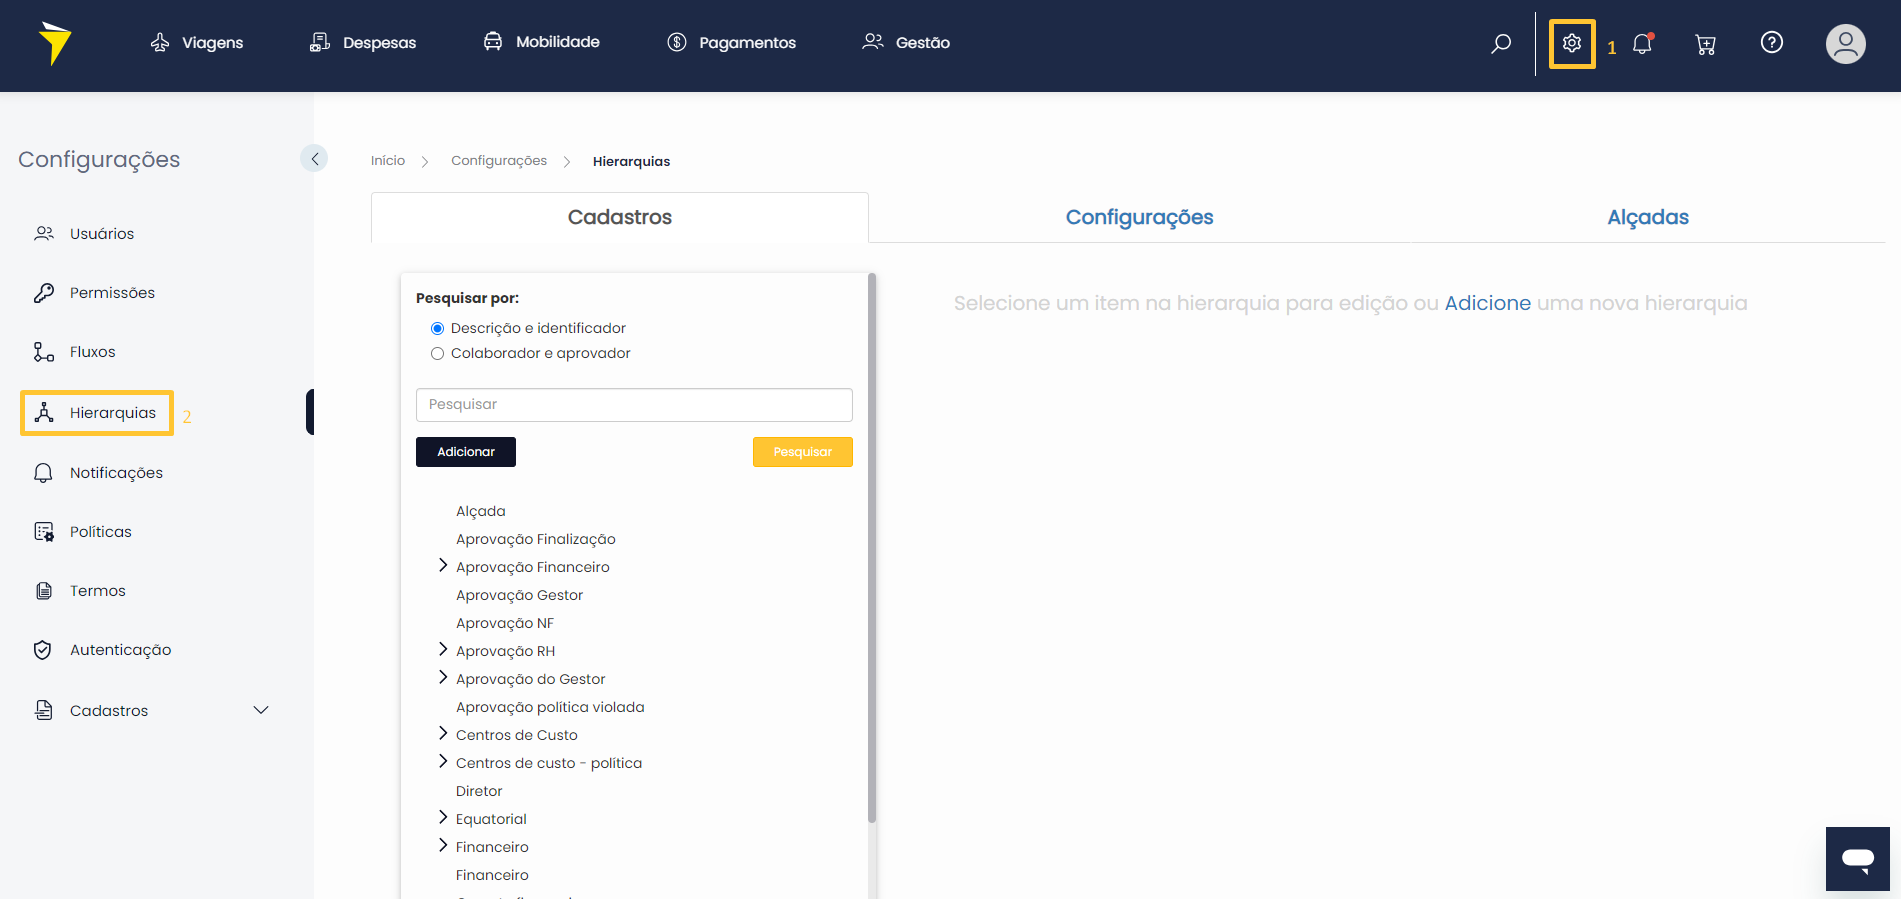Click the Políticas document icon
The height and width of the screenshot is (899, 1901).
point(44,532)
